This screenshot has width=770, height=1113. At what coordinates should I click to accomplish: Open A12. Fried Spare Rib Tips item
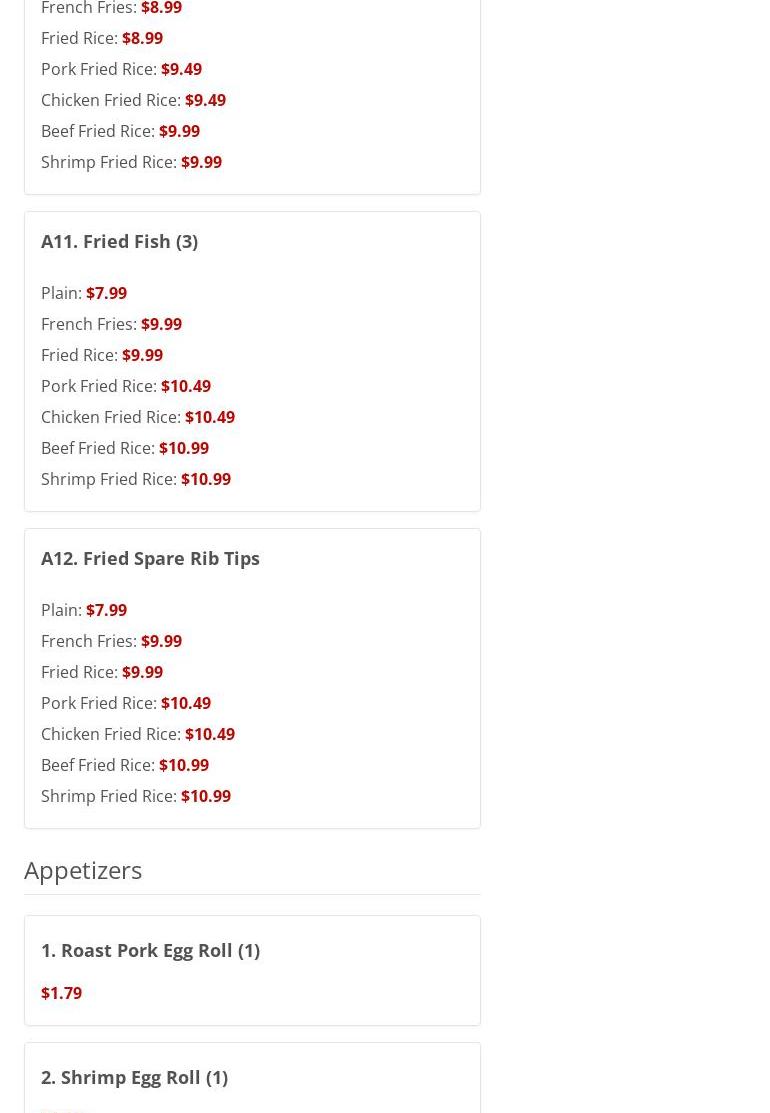pos(150,559)
